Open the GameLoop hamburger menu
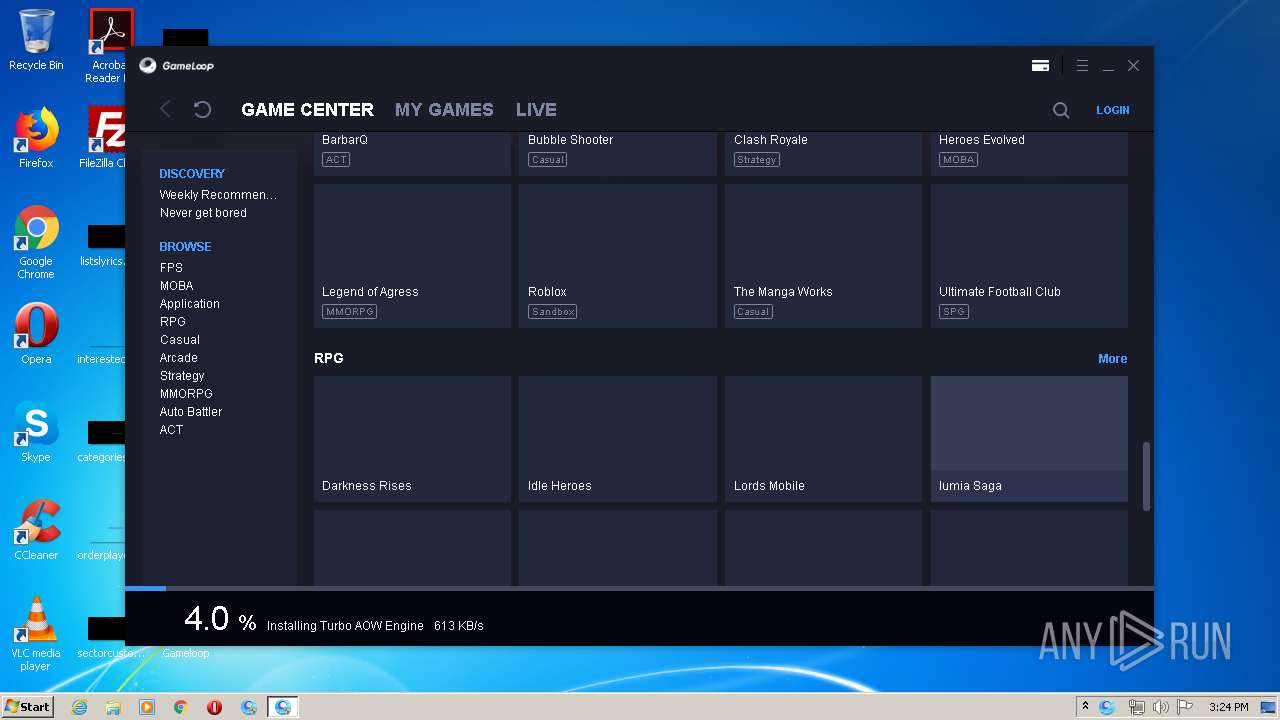Screen dimensions: 1280x720 (1082, 66)
